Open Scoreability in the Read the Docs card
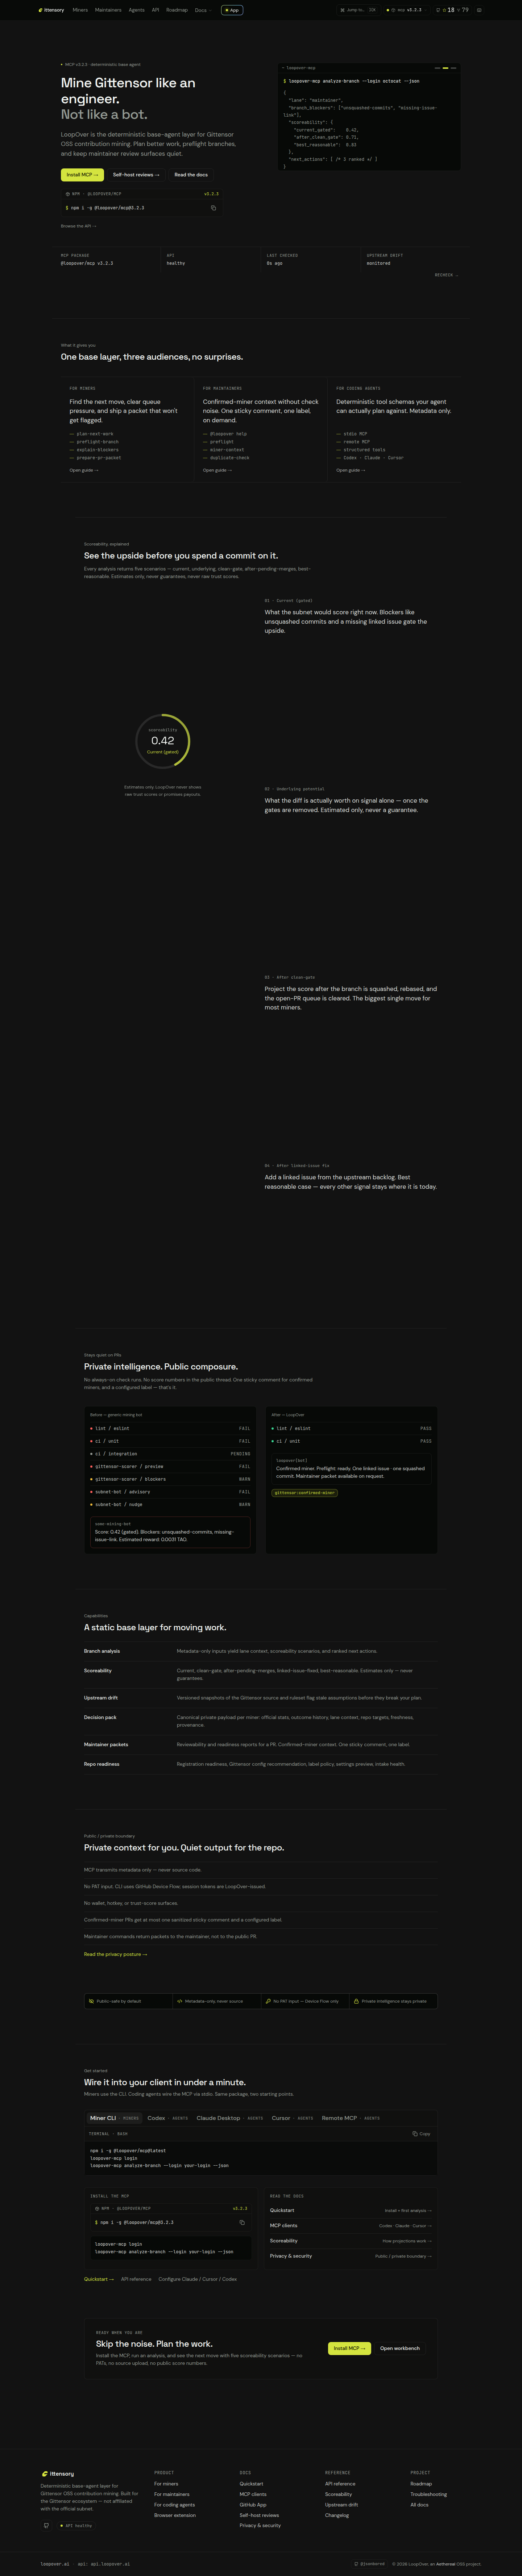The width and height of the screenshot is (522, 2576). click(350, 2241)
